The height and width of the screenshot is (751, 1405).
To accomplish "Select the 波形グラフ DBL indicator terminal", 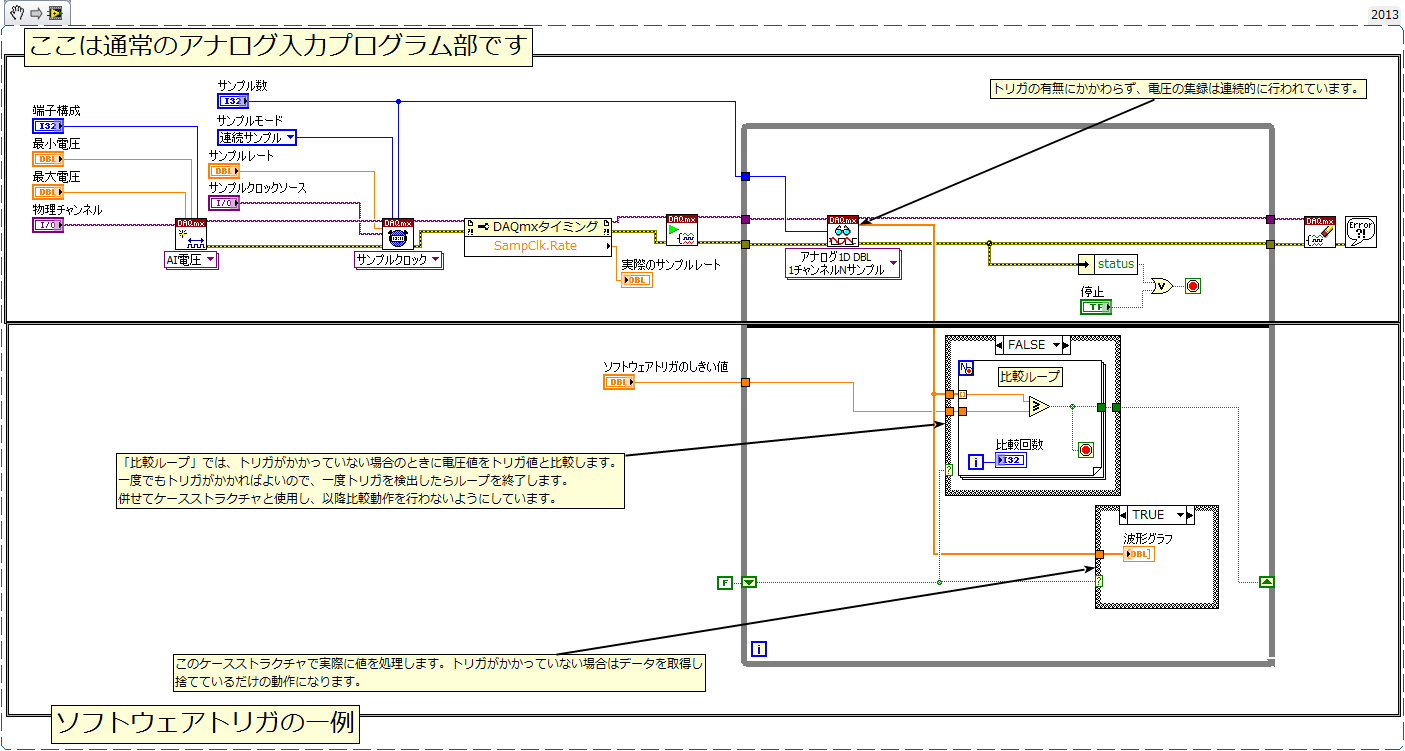I will tap(1138, 554).
